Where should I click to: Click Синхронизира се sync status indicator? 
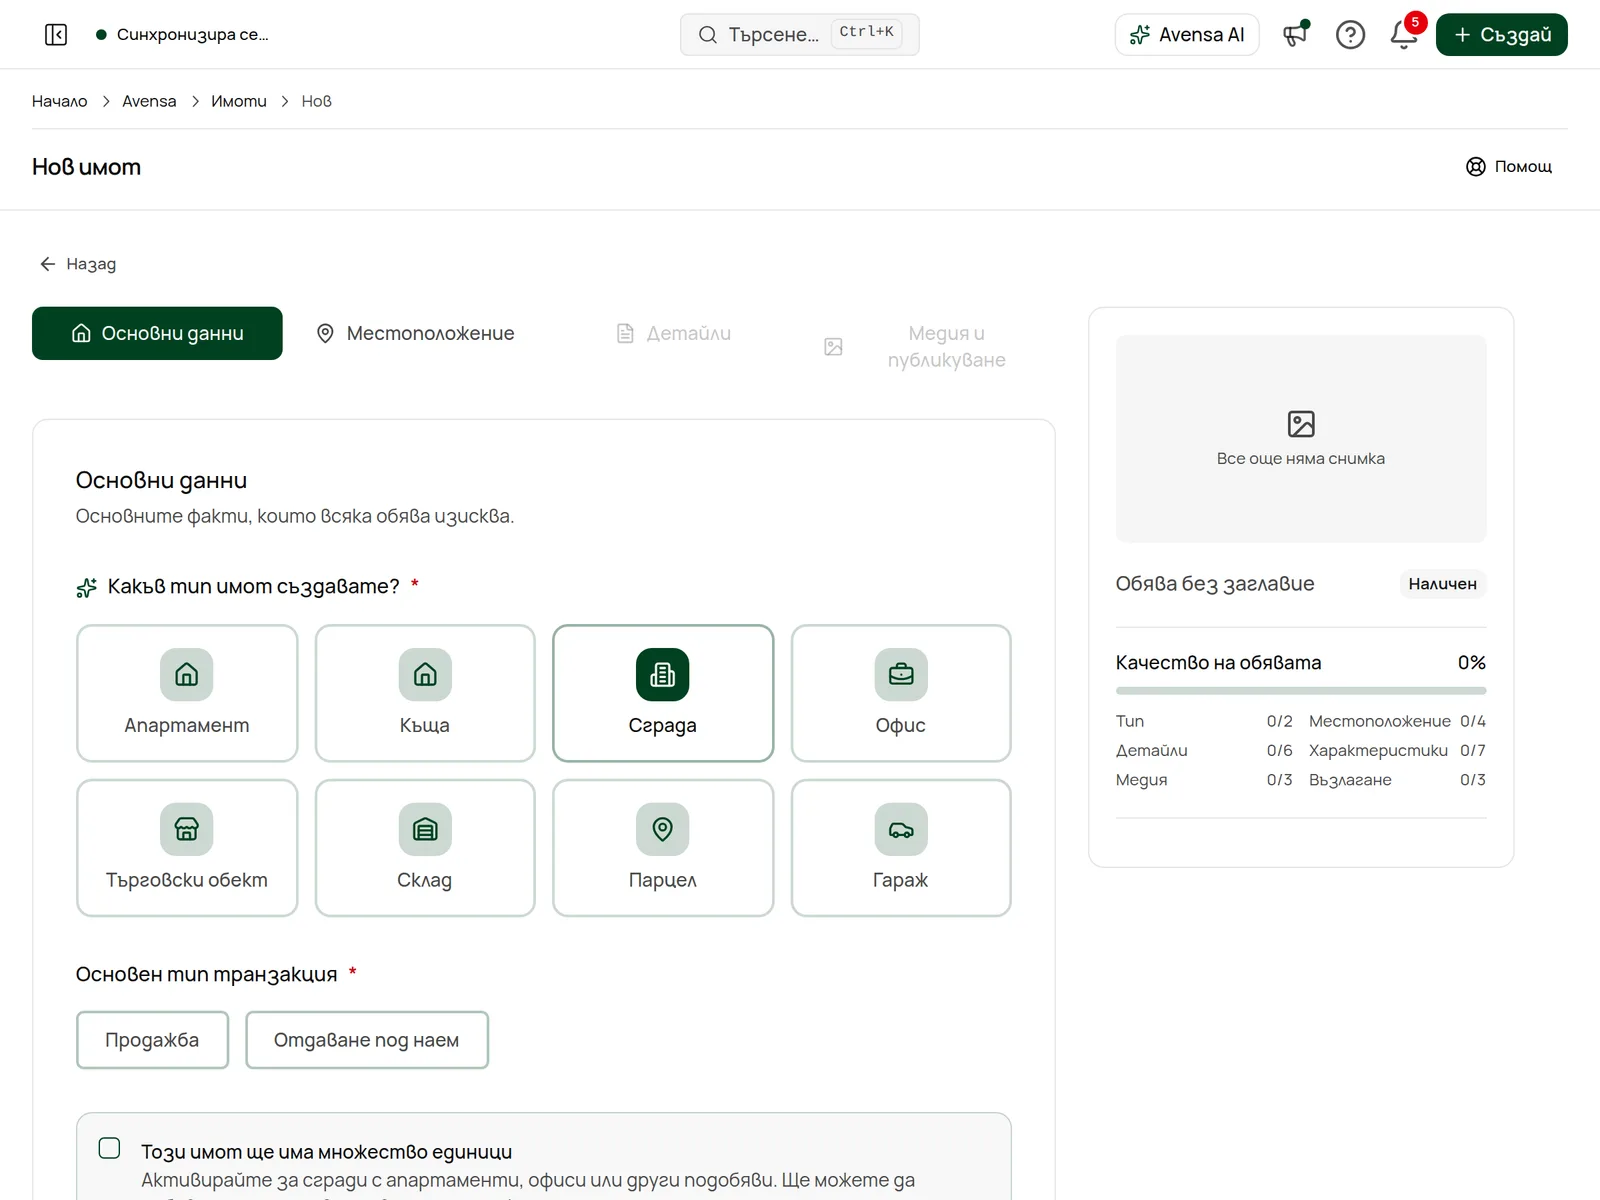[x=182, y=35]
